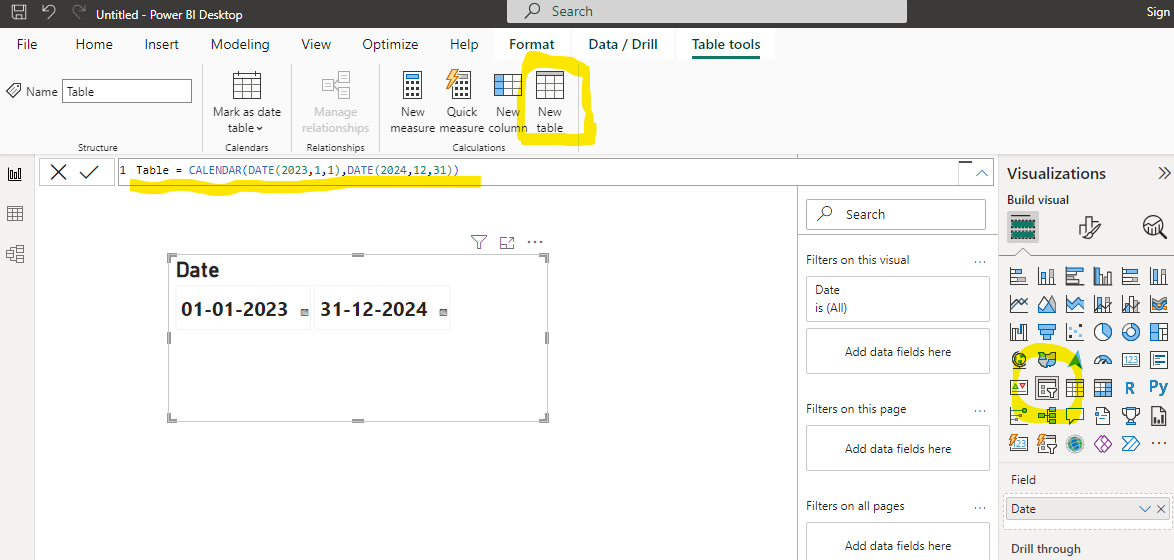Add a New column
This screenshot has width=1174, height=560.
[x=508, y=103]
